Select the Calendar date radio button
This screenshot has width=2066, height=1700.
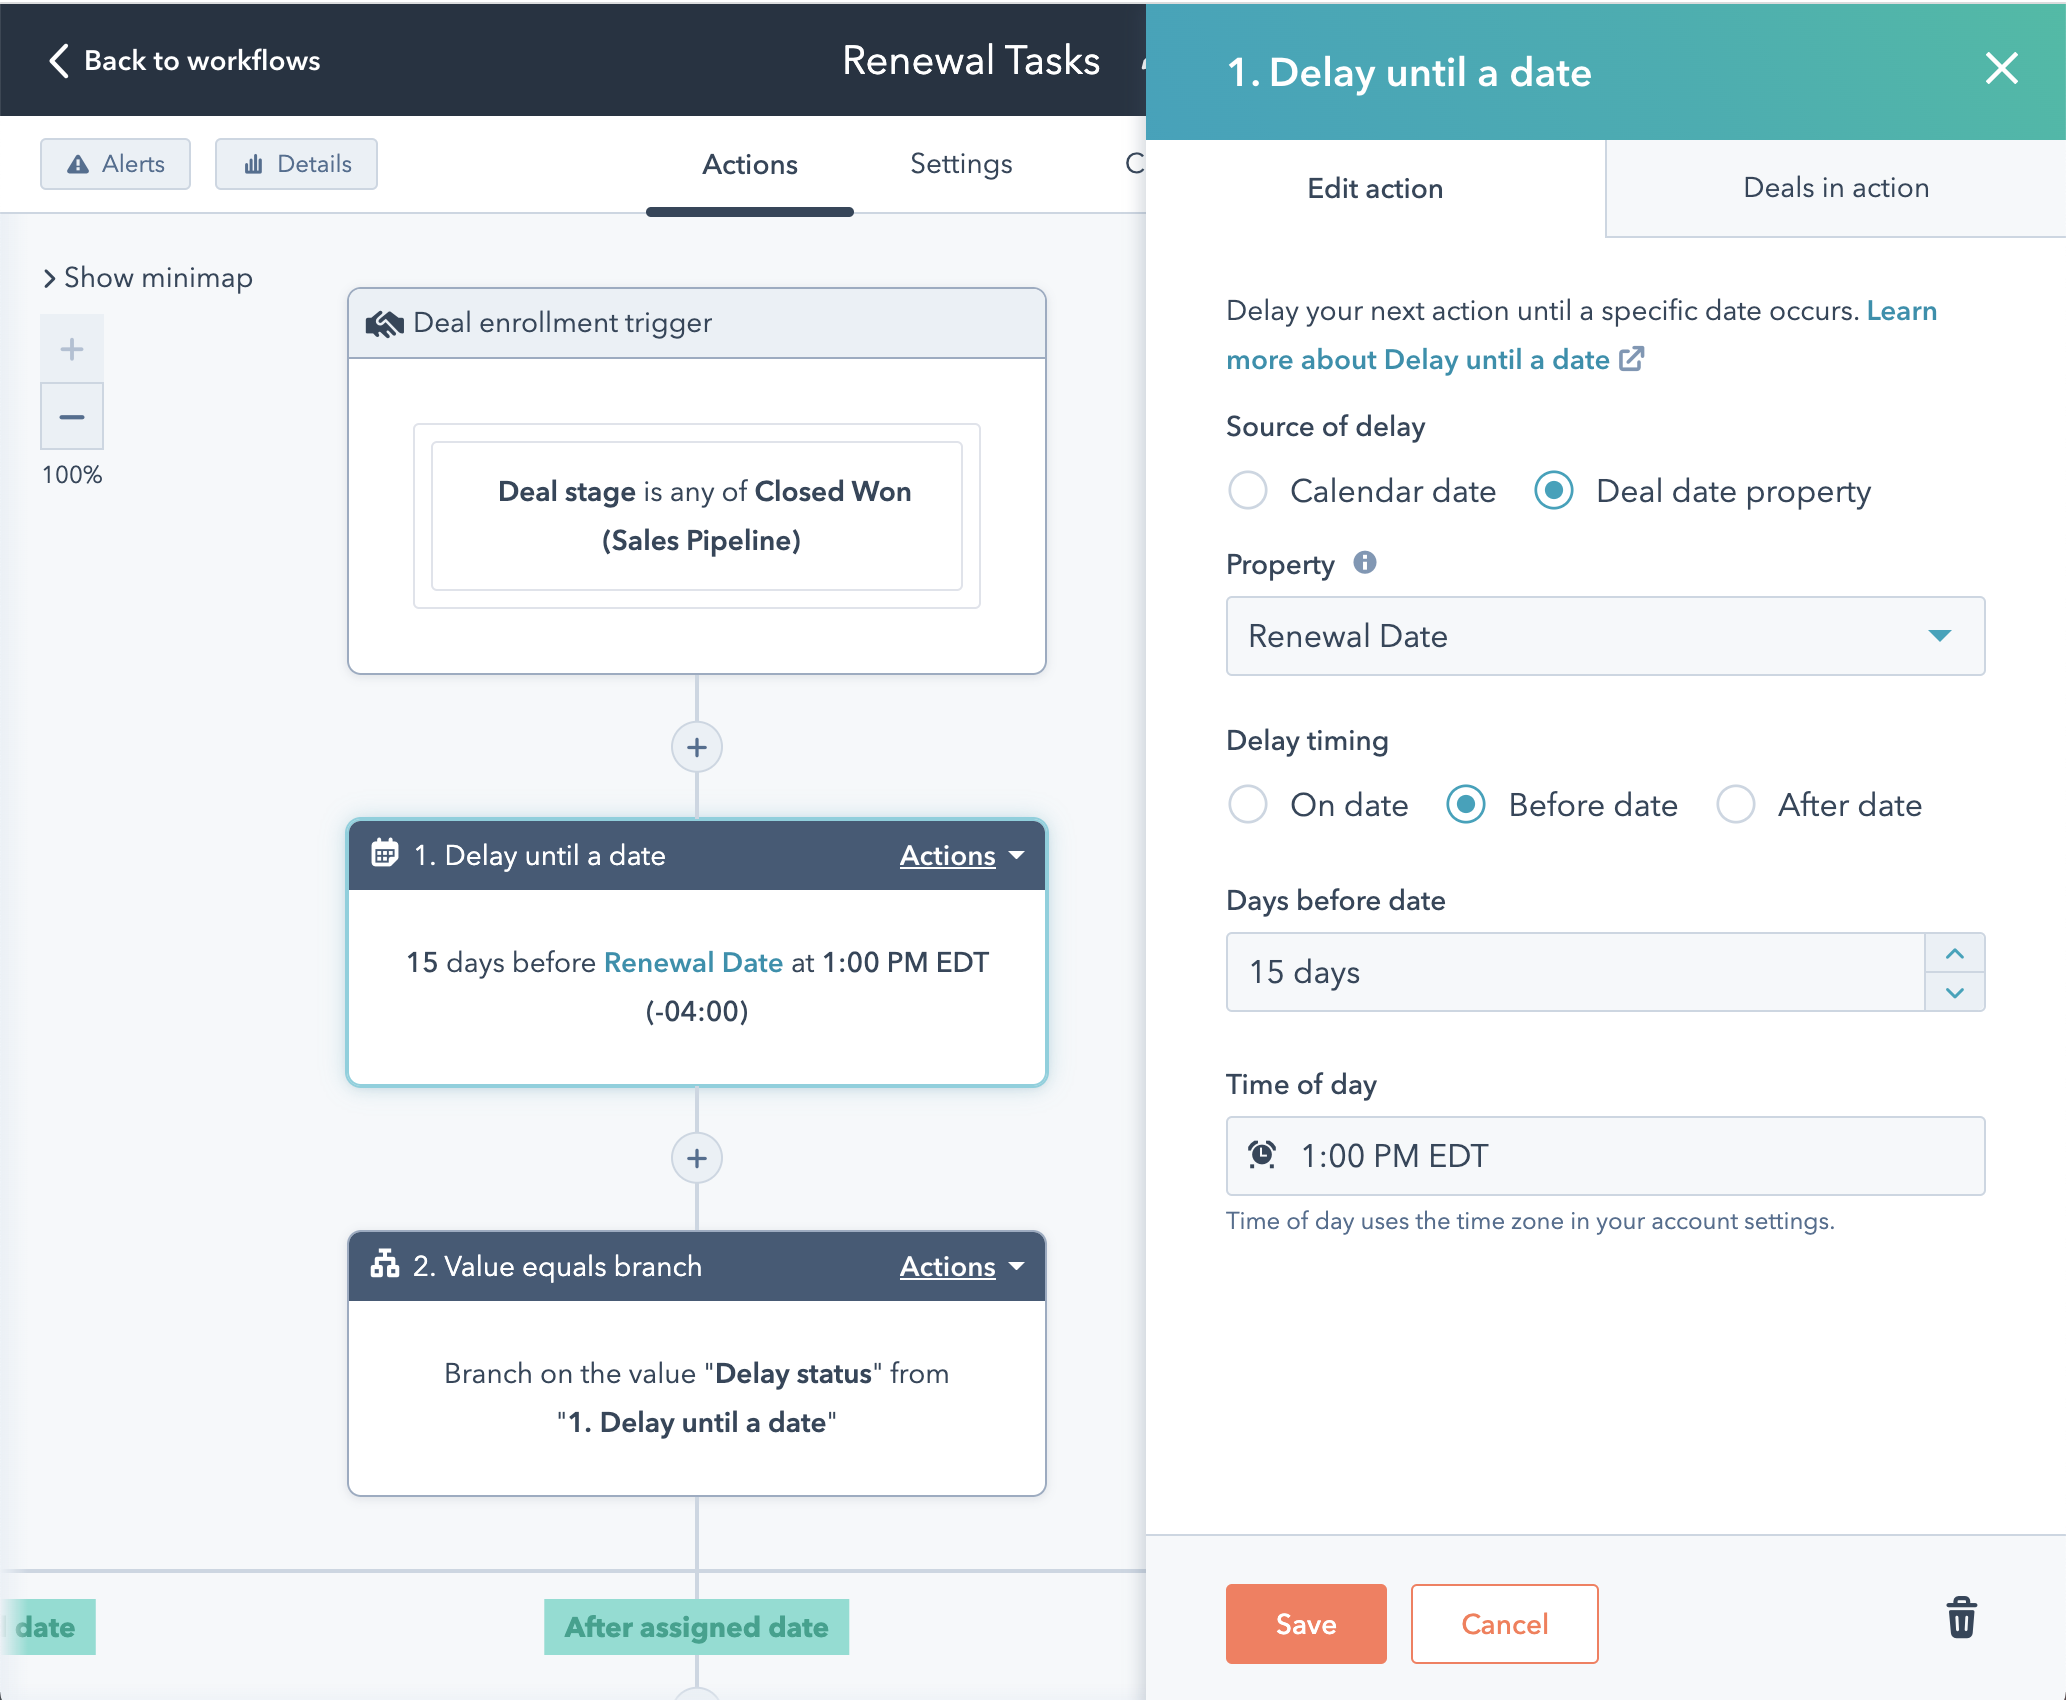[1248, 491]
